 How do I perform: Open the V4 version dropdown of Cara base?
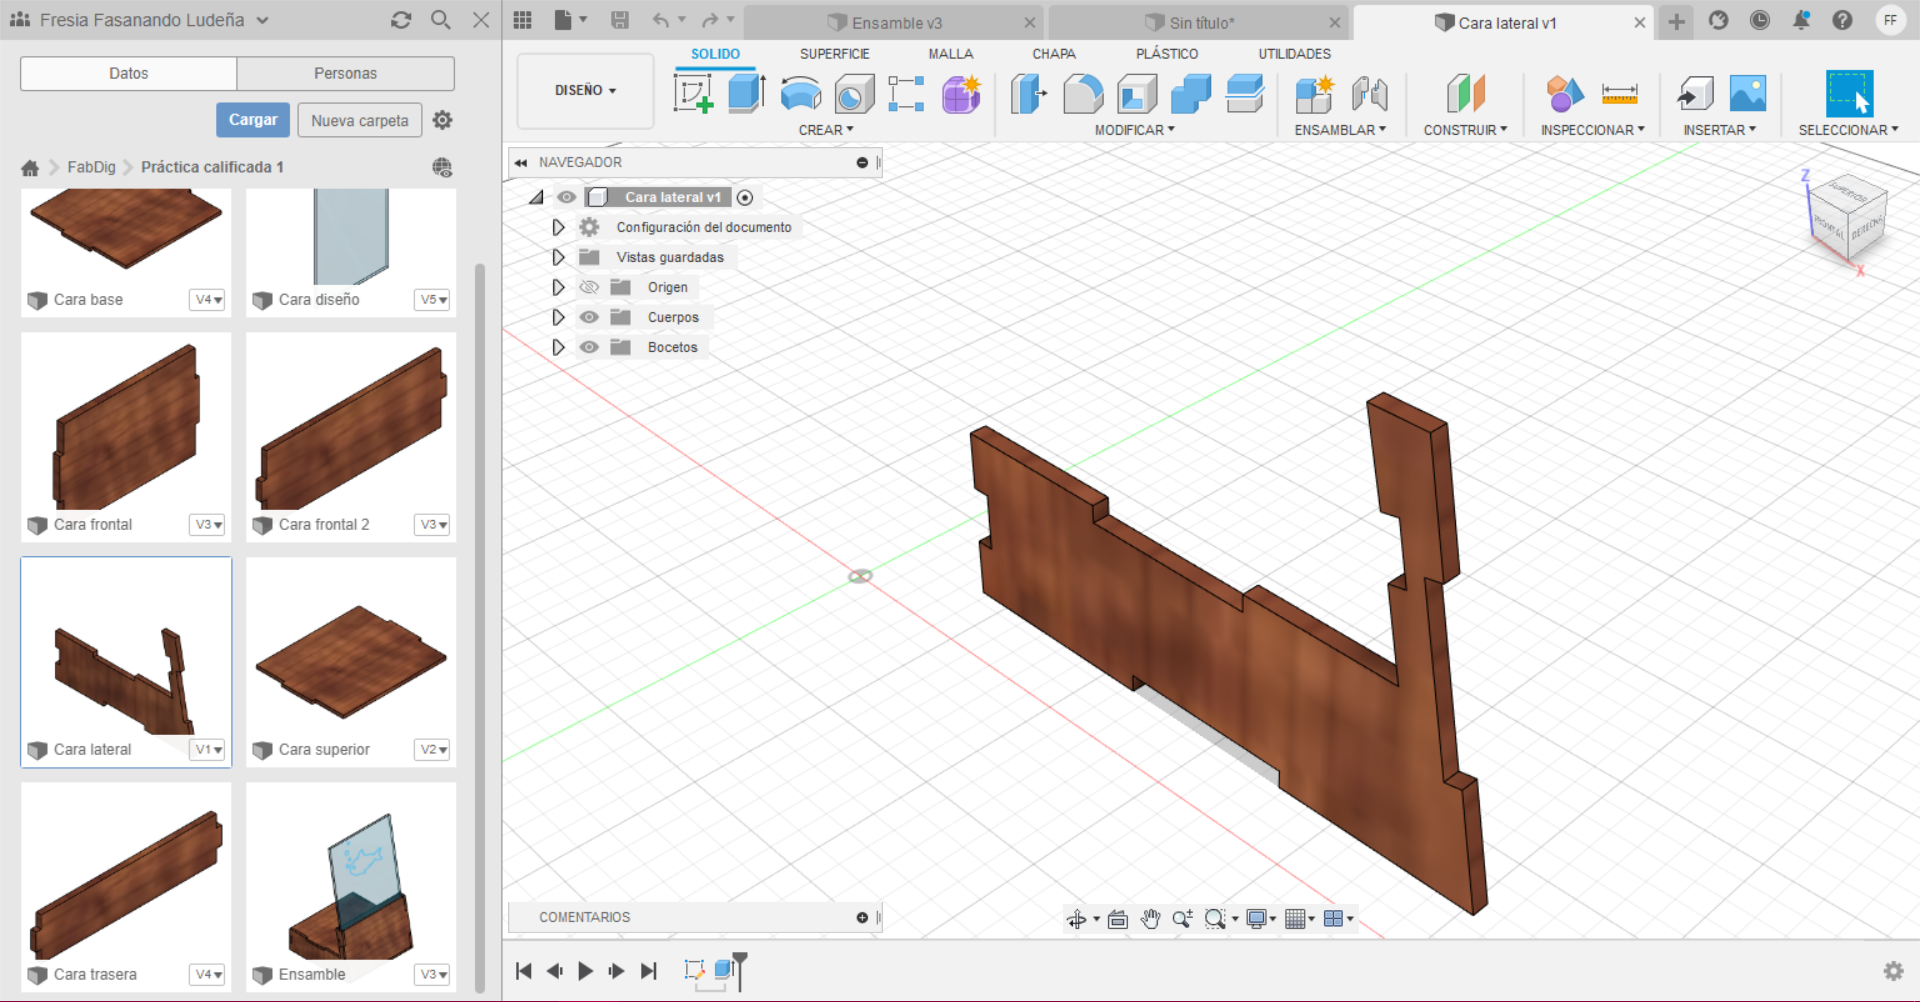click(207, 299)
